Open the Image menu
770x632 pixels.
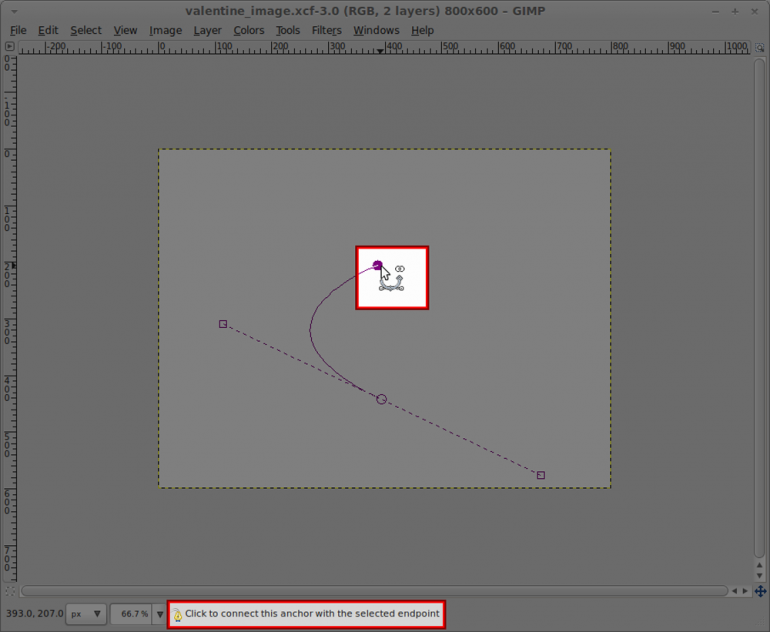pos(165,30)
